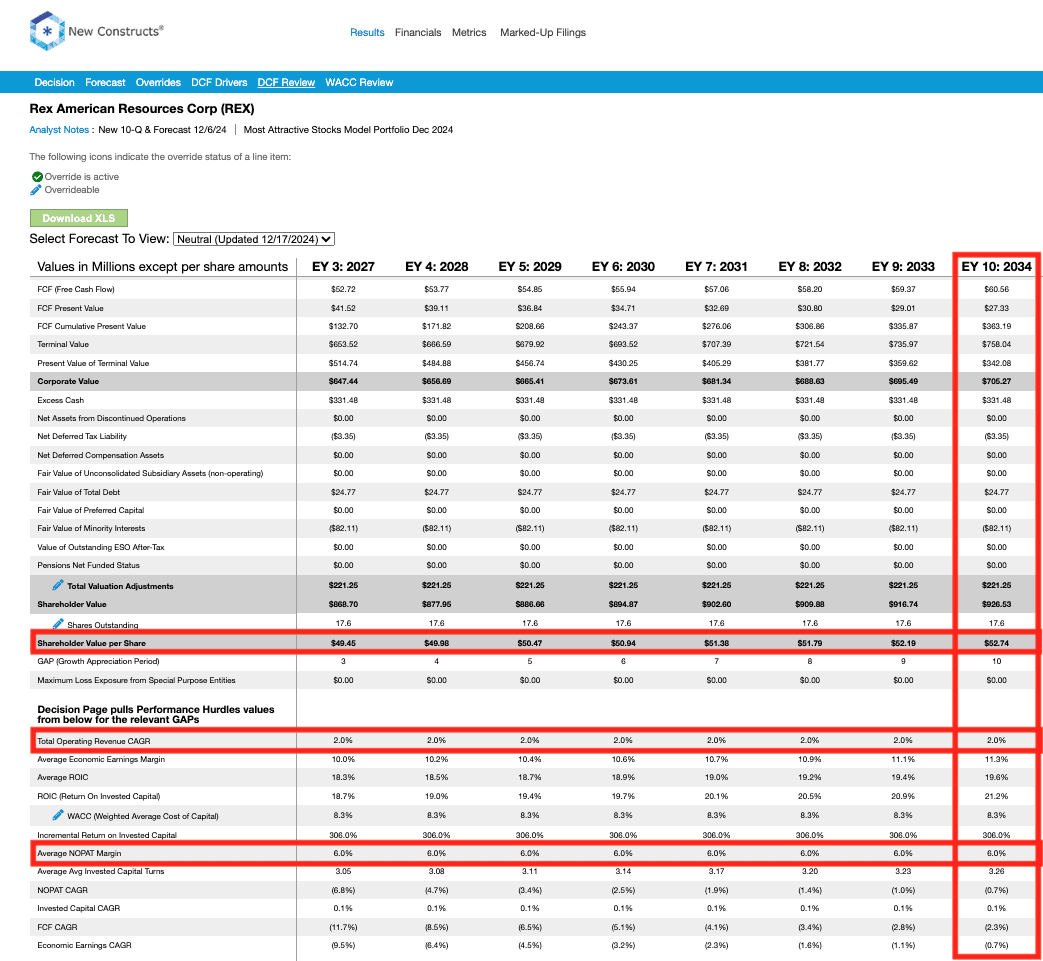Click the ROIC (Return On Invested Capital) label
1043x961 pixels.
(98, 797)
